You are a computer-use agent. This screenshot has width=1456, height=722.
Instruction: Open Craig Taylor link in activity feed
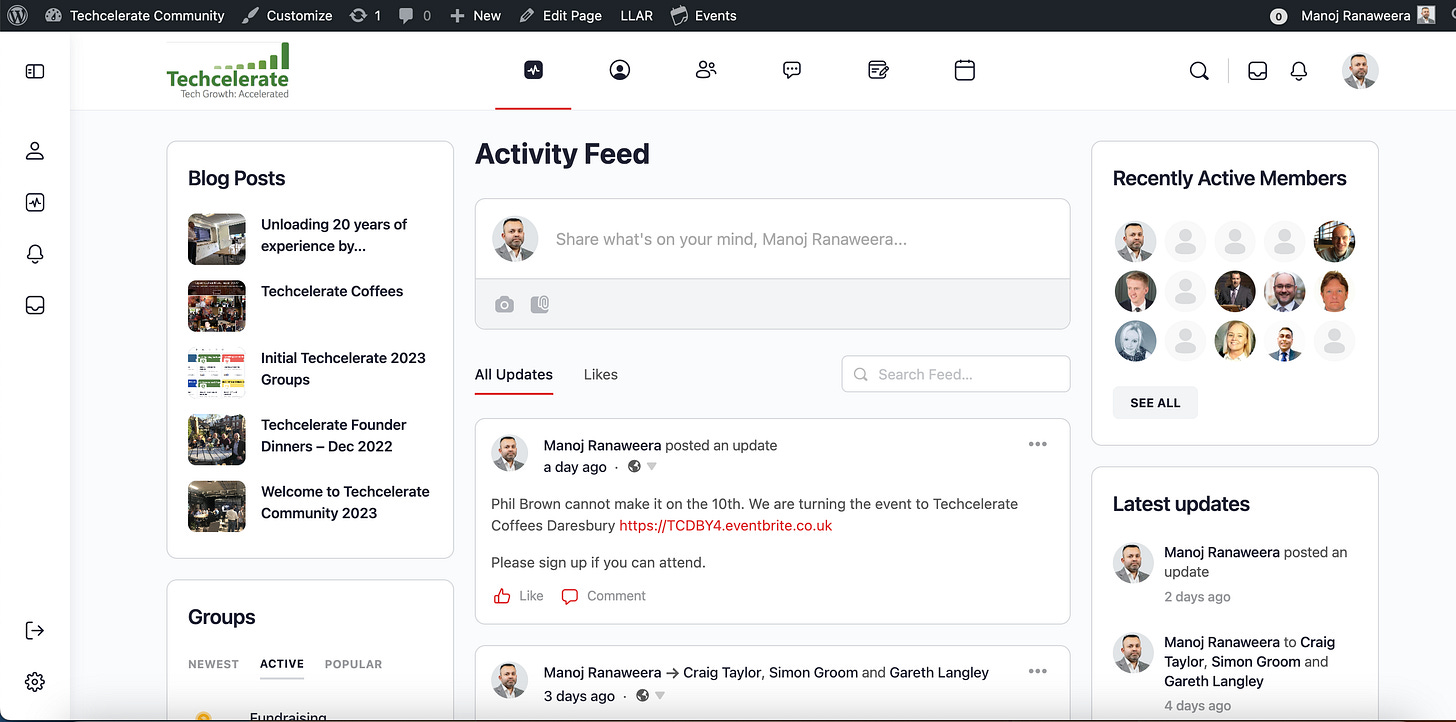point(721,673)
